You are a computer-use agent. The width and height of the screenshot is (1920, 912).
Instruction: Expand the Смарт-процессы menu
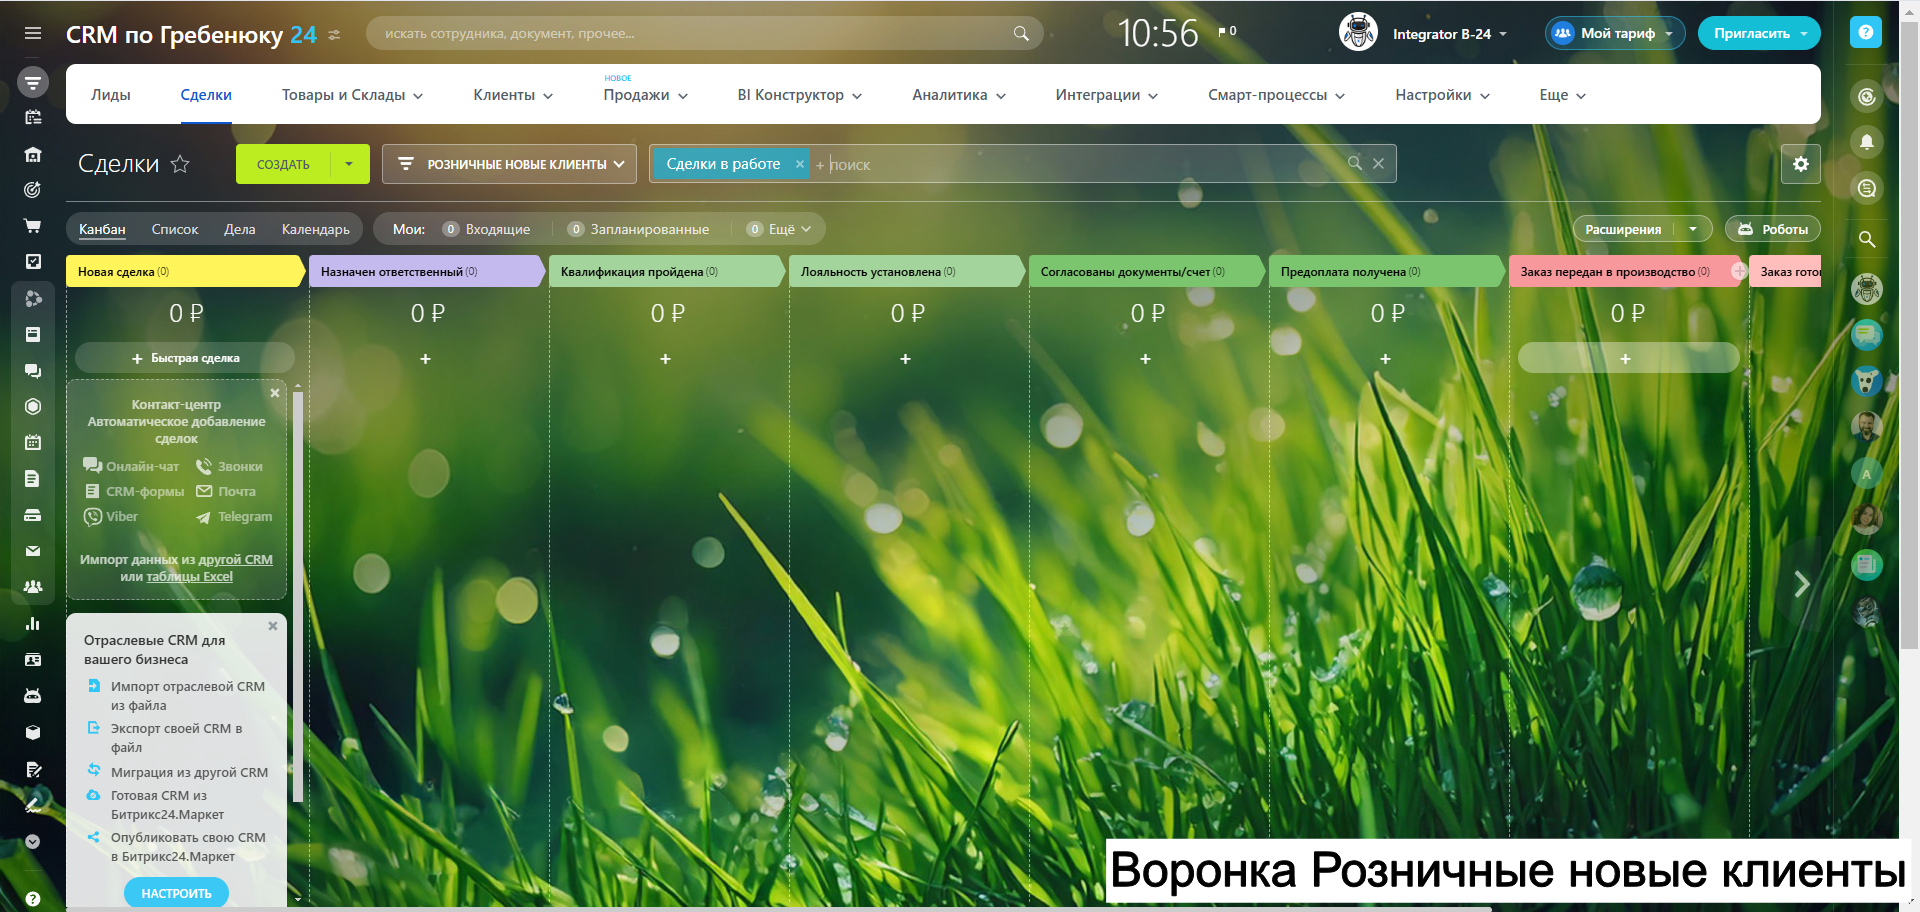coord(1276,95)
